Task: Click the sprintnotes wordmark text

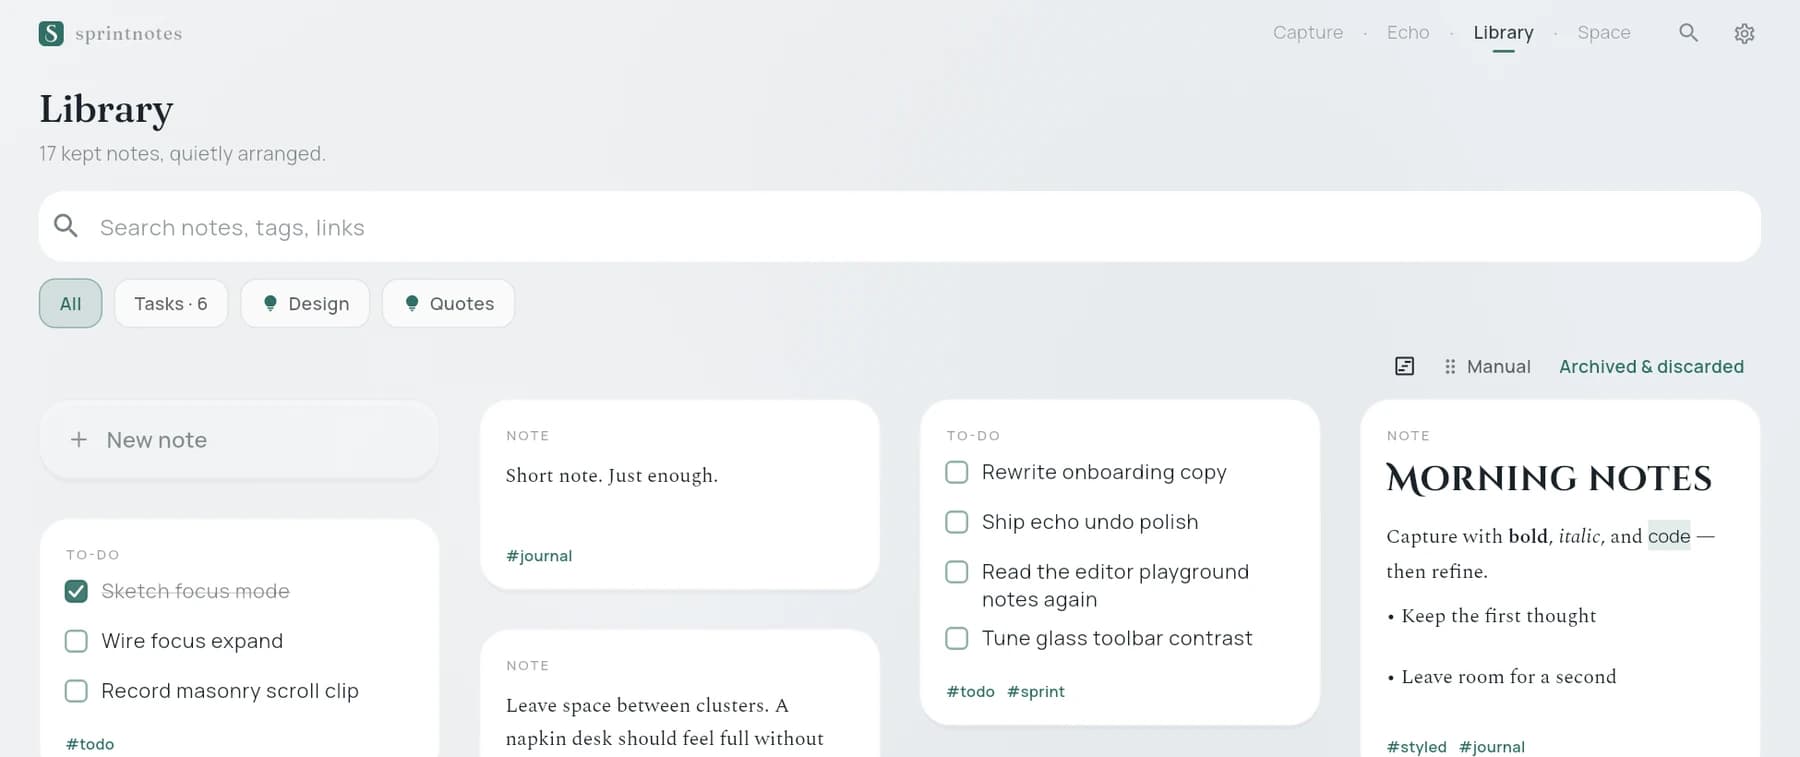Action: point(129,33)
